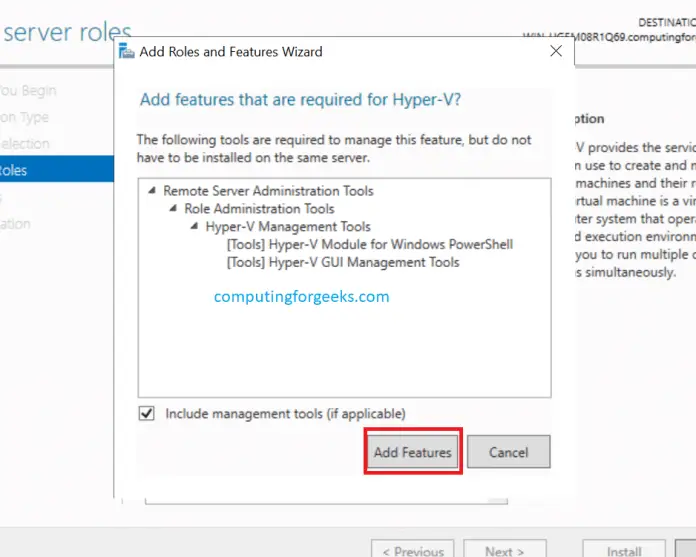
Task: Close the Add Roles and Features dialog
Action: point(556,51)
